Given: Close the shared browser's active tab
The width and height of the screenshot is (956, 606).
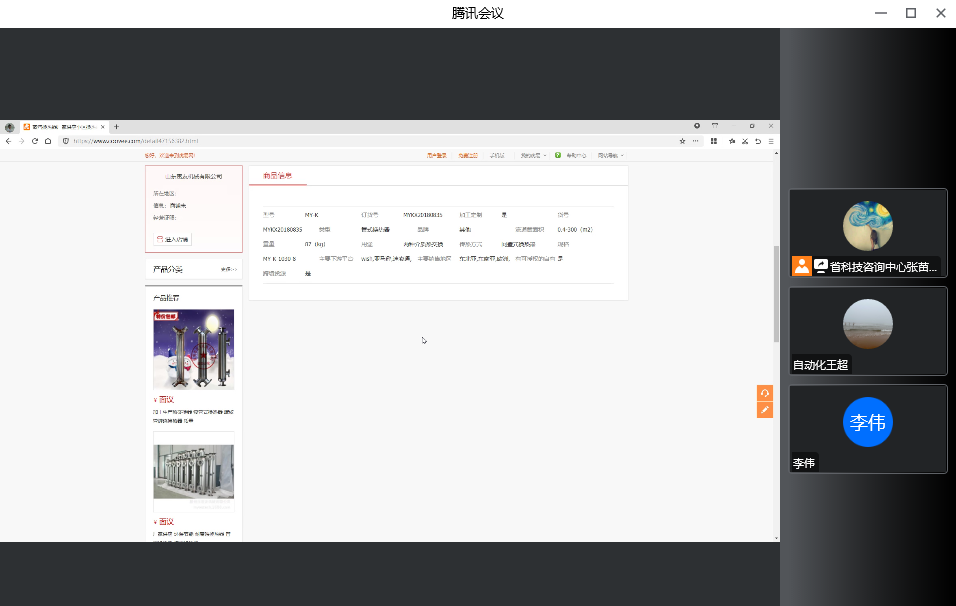Looking at the screenshot, I should [x=103, y=127].
